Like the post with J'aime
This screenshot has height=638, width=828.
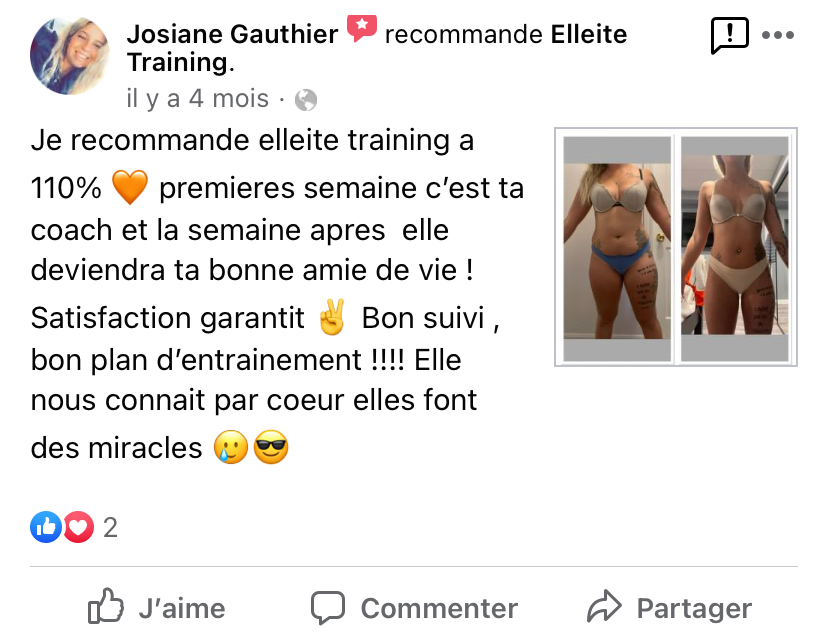pos(157,607)
